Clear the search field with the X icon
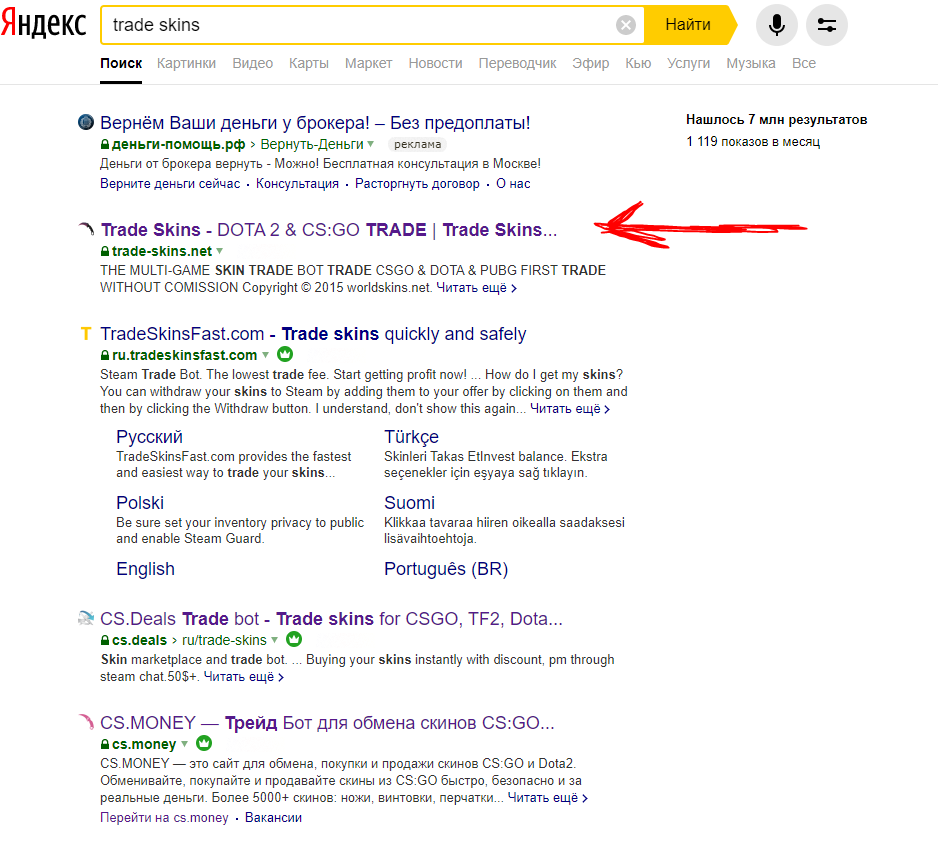The height and width of the screenshot is (846, 938). [626, 25]
